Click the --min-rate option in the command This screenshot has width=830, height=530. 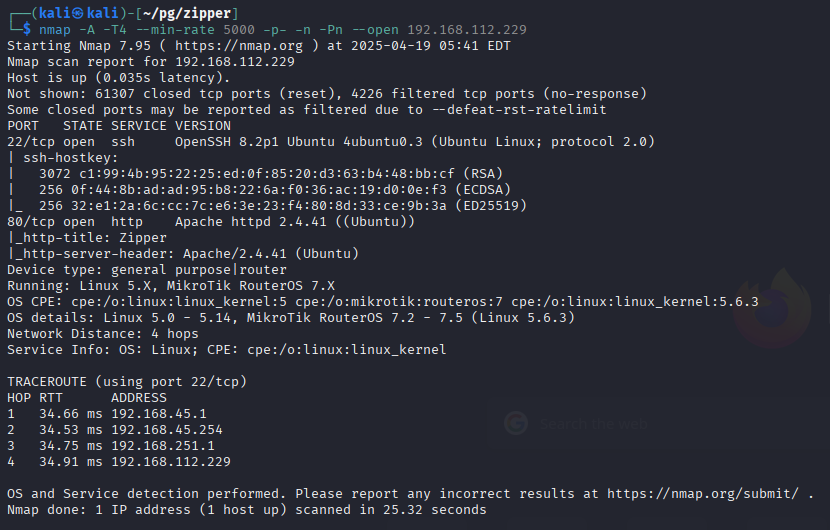point(175,30)
